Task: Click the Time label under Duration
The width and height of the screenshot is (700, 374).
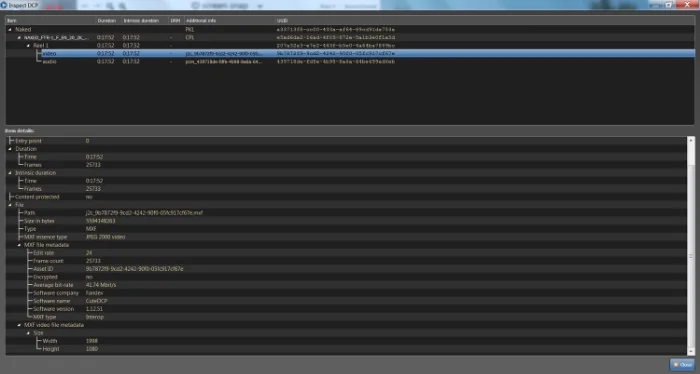Action: 30,157
